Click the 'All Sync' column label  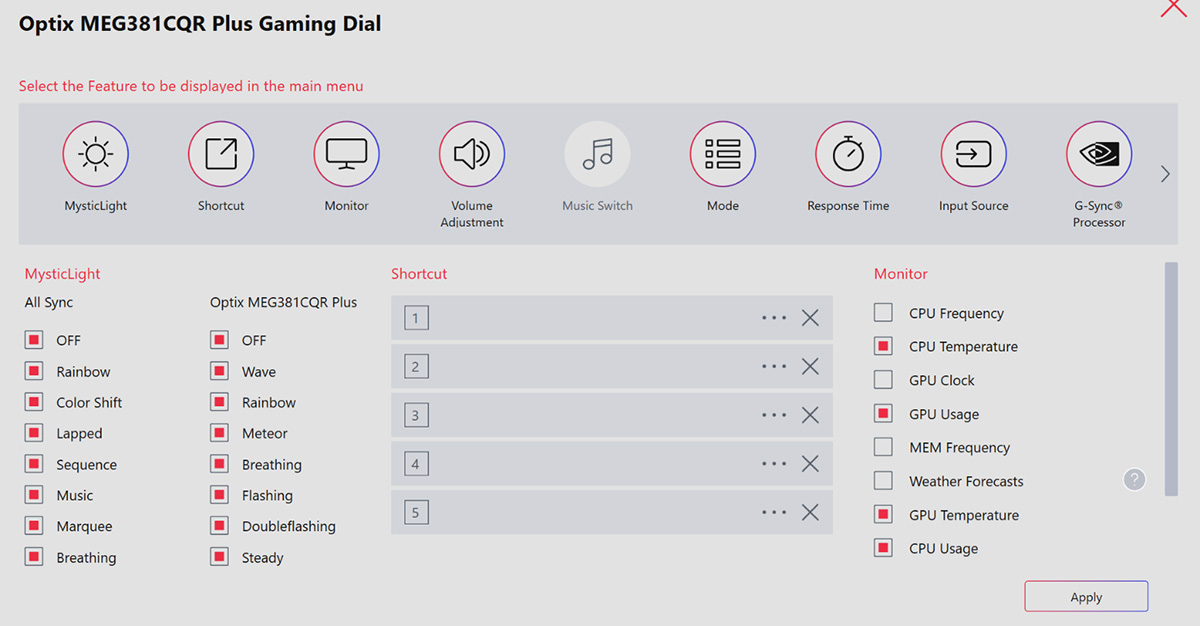click(49, 302)
